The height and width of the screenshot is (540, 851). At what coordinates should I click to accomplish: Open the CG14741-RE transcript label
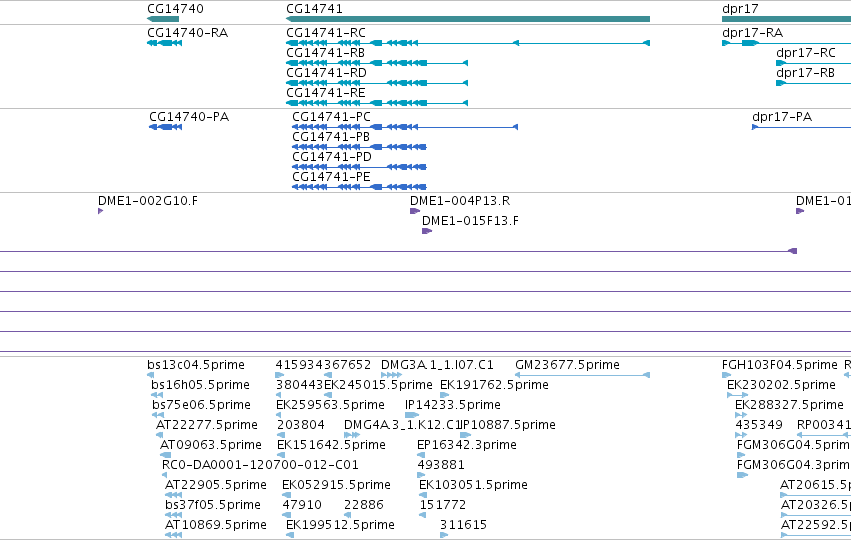tap(326, 93)
